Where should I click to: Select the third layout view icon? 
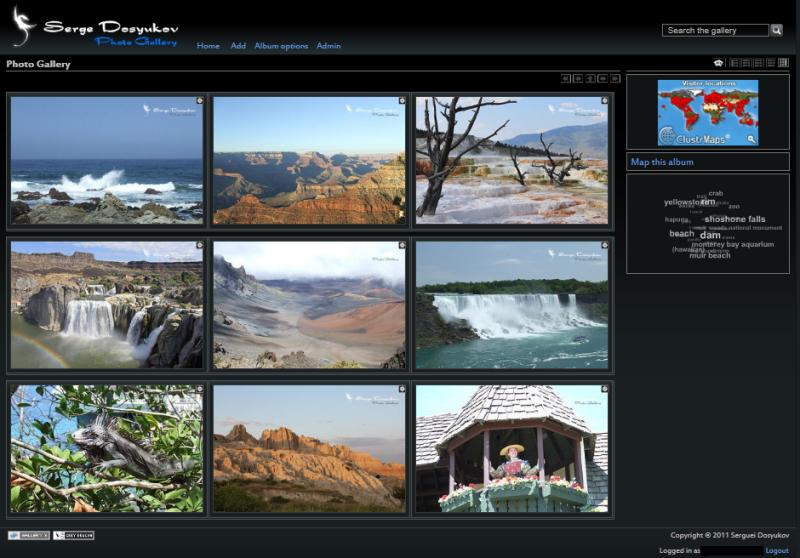[x=759, y=63]
